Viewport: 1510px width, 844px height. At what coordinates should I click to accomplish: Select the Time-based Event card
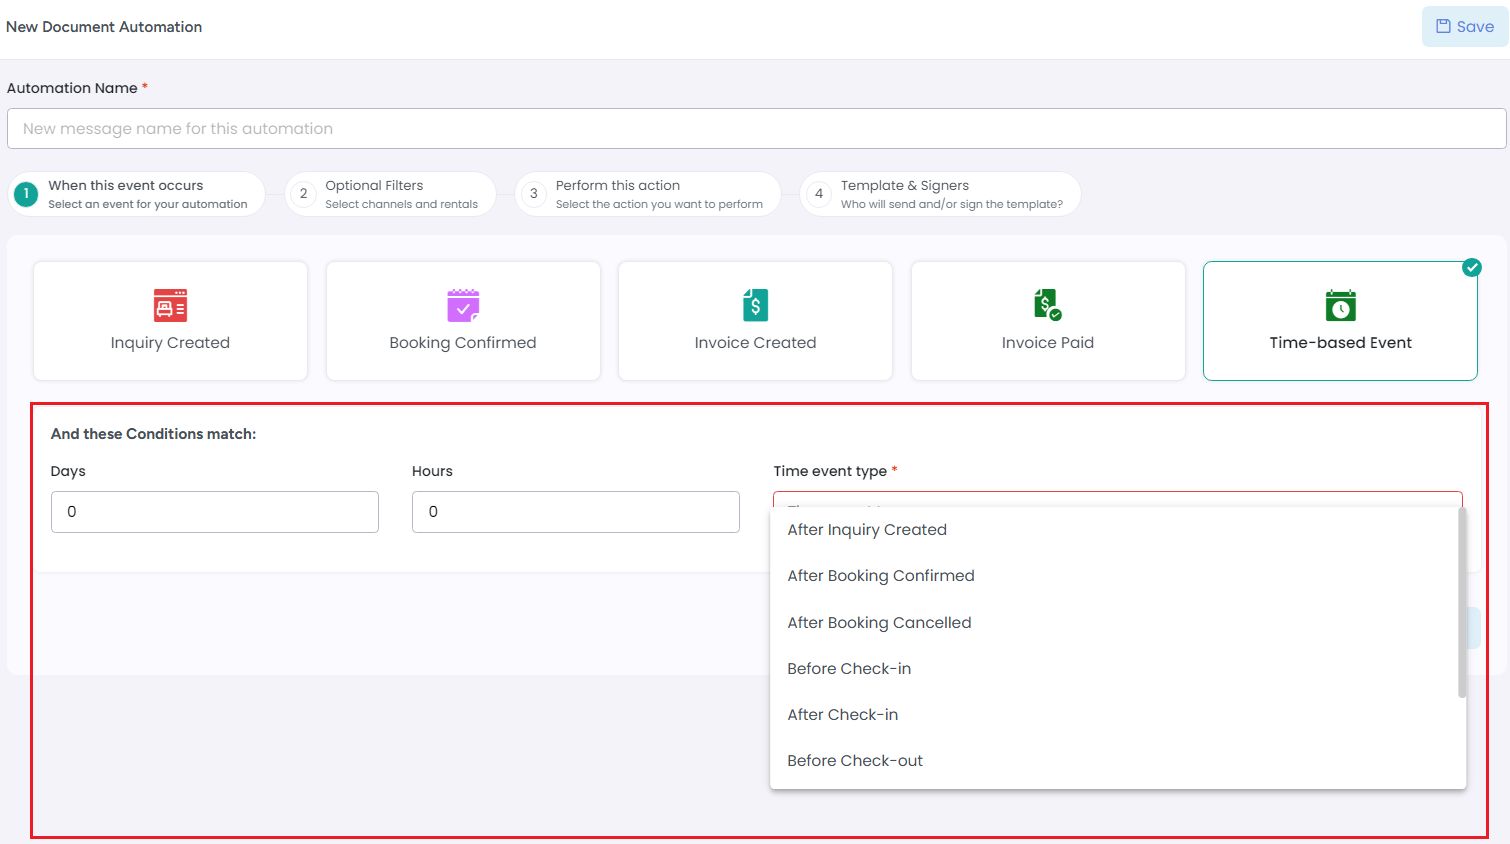(1340, 321)
